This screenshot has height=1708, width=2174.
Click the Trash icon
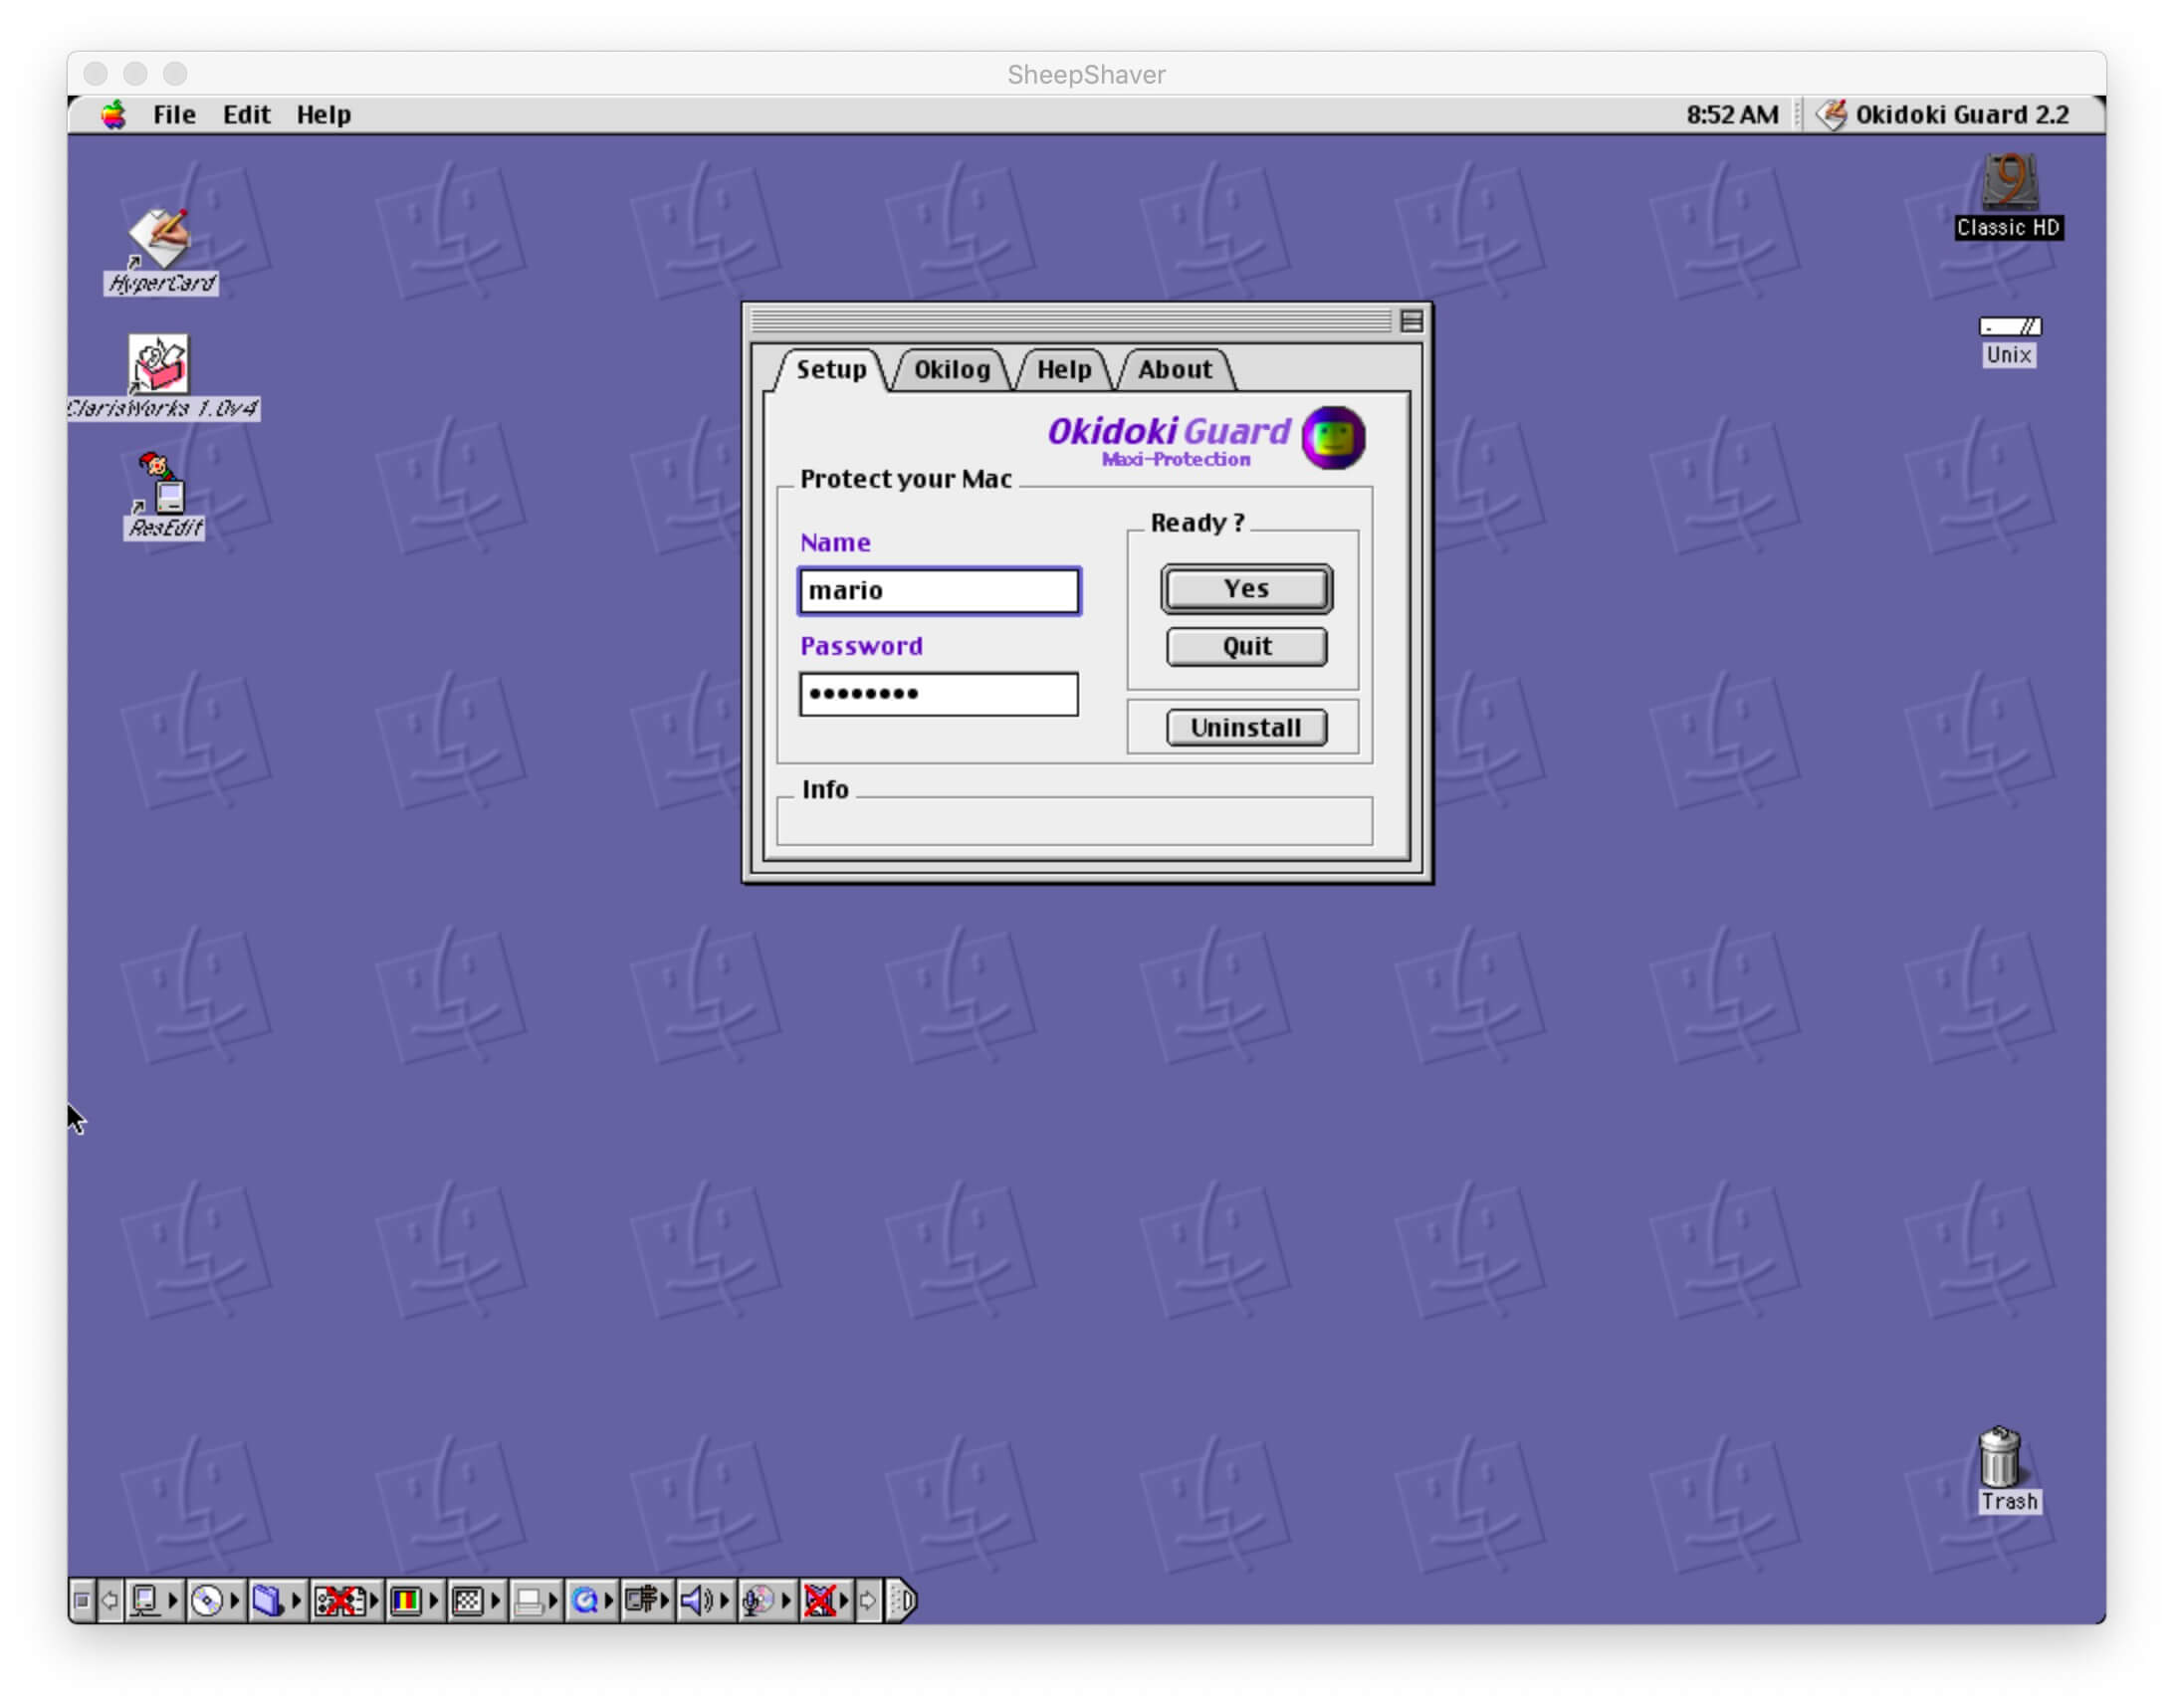[x=1999, y=1459]
